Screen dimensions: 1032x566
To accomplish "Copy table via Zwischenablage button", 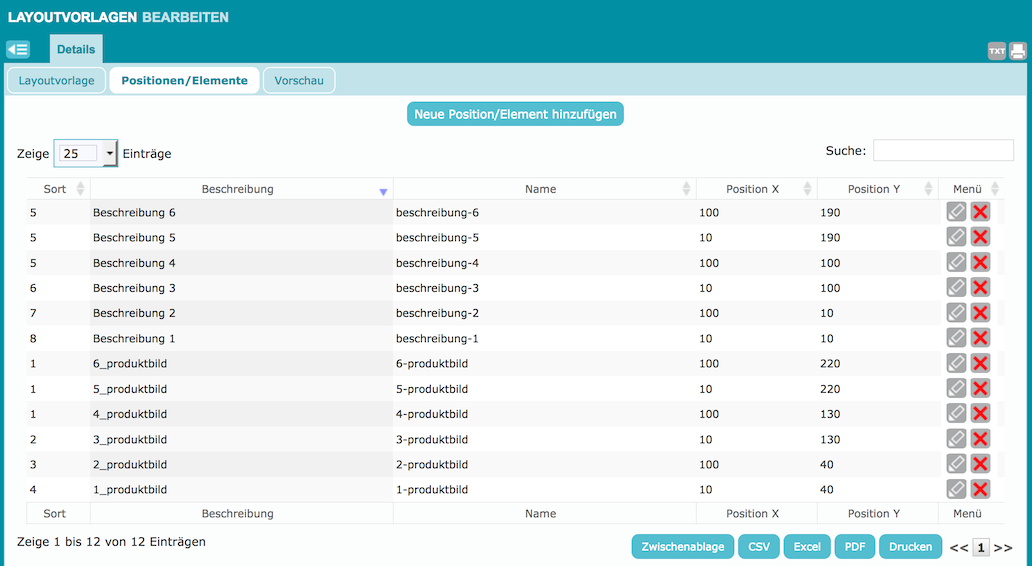I will pos(683,547).
